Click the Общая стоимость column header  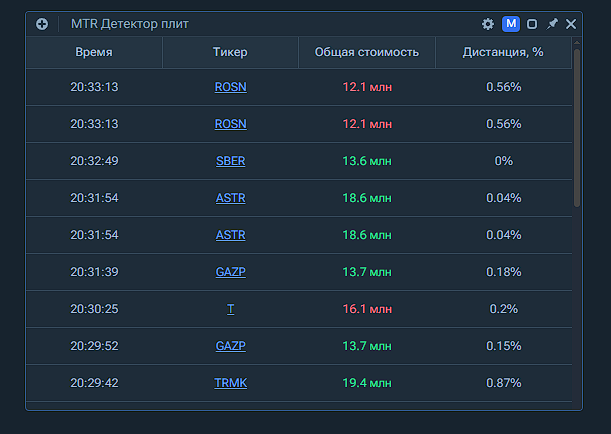point(366,52)
